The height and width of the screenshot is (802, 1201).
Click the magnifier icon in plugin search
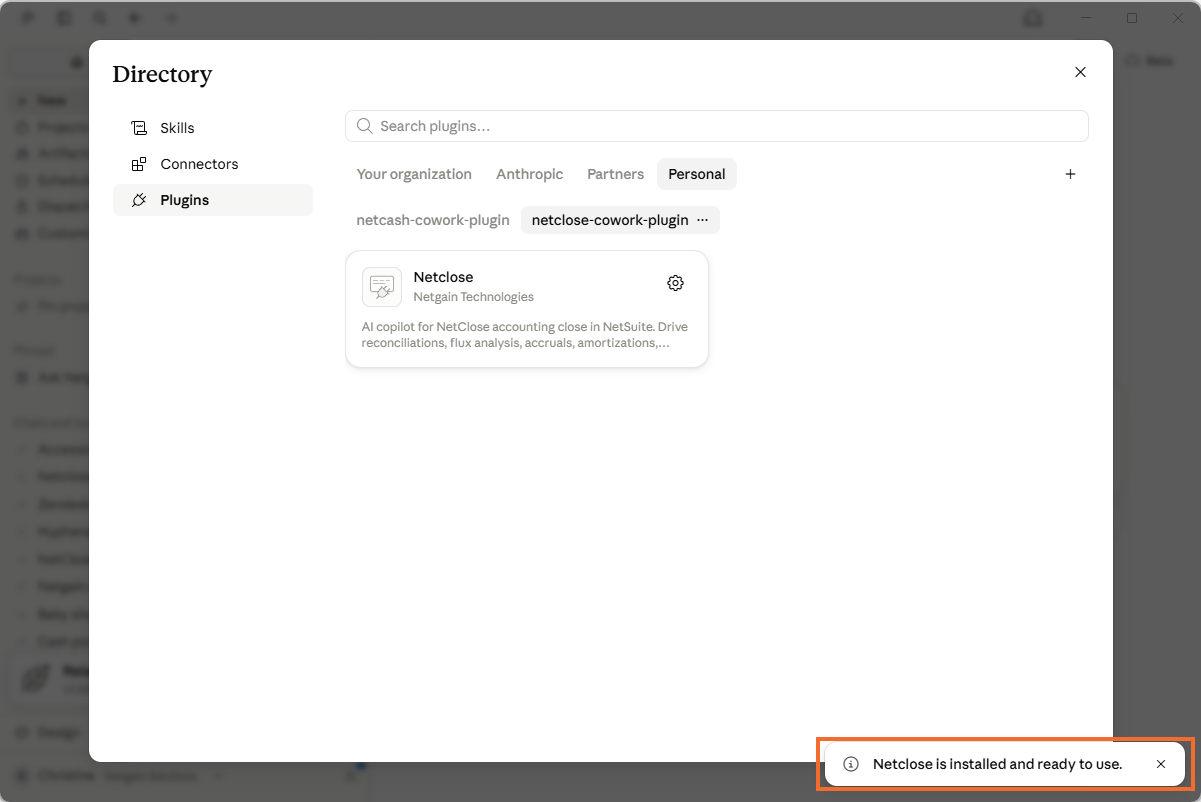(365, 126)
